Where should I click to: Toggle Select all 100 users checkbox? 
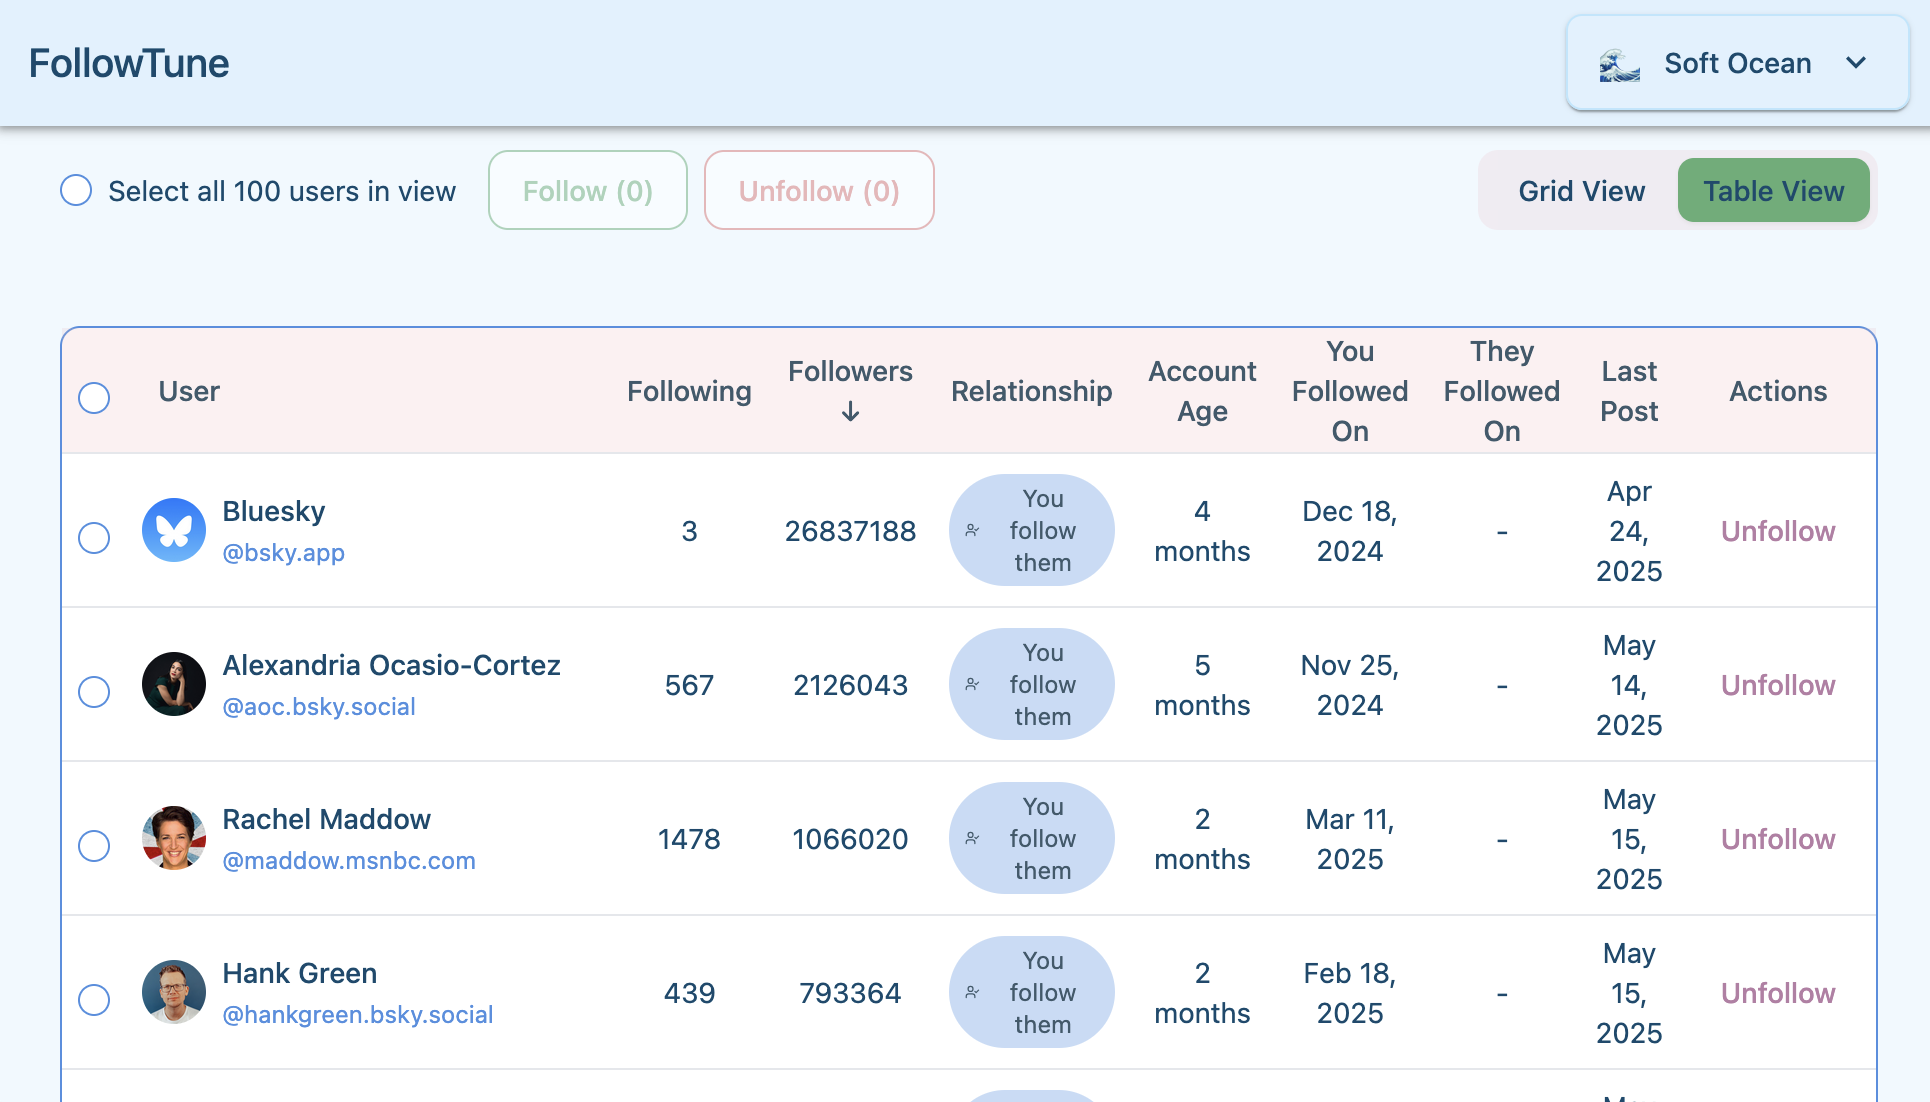(x=76, y=190)
